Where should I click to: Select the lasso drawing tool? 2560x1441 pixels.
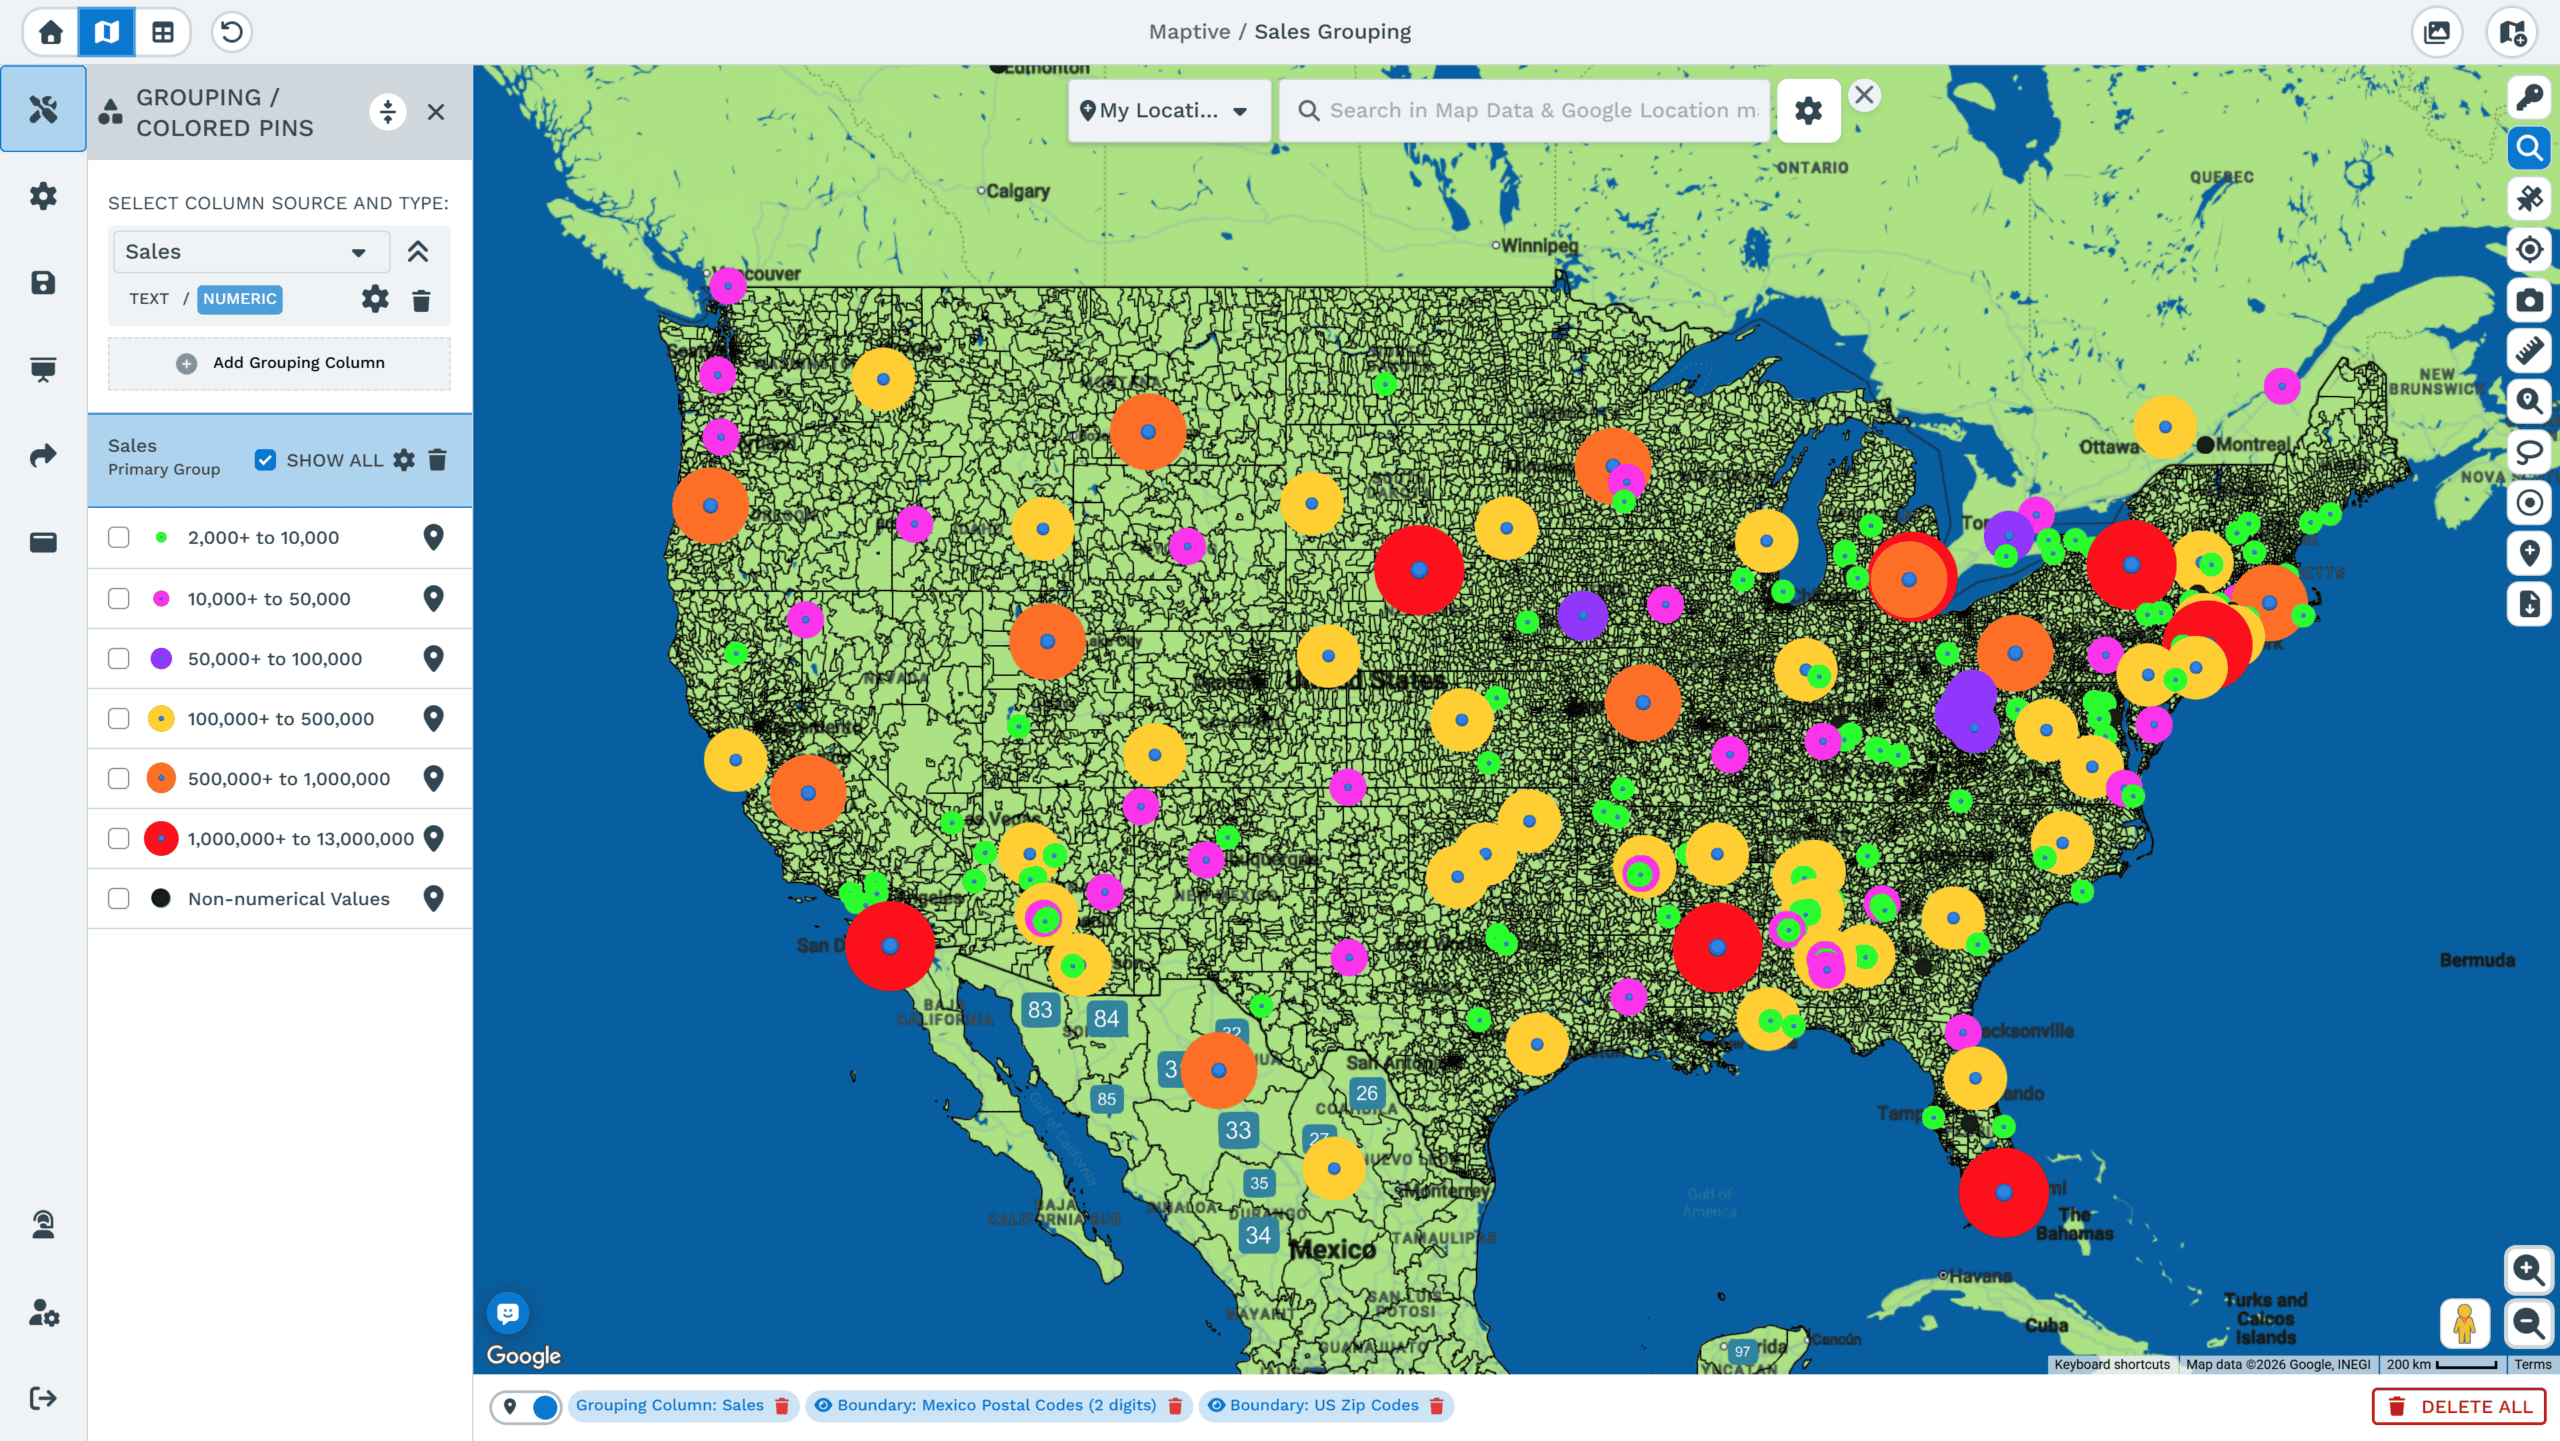coord(2529,452)
